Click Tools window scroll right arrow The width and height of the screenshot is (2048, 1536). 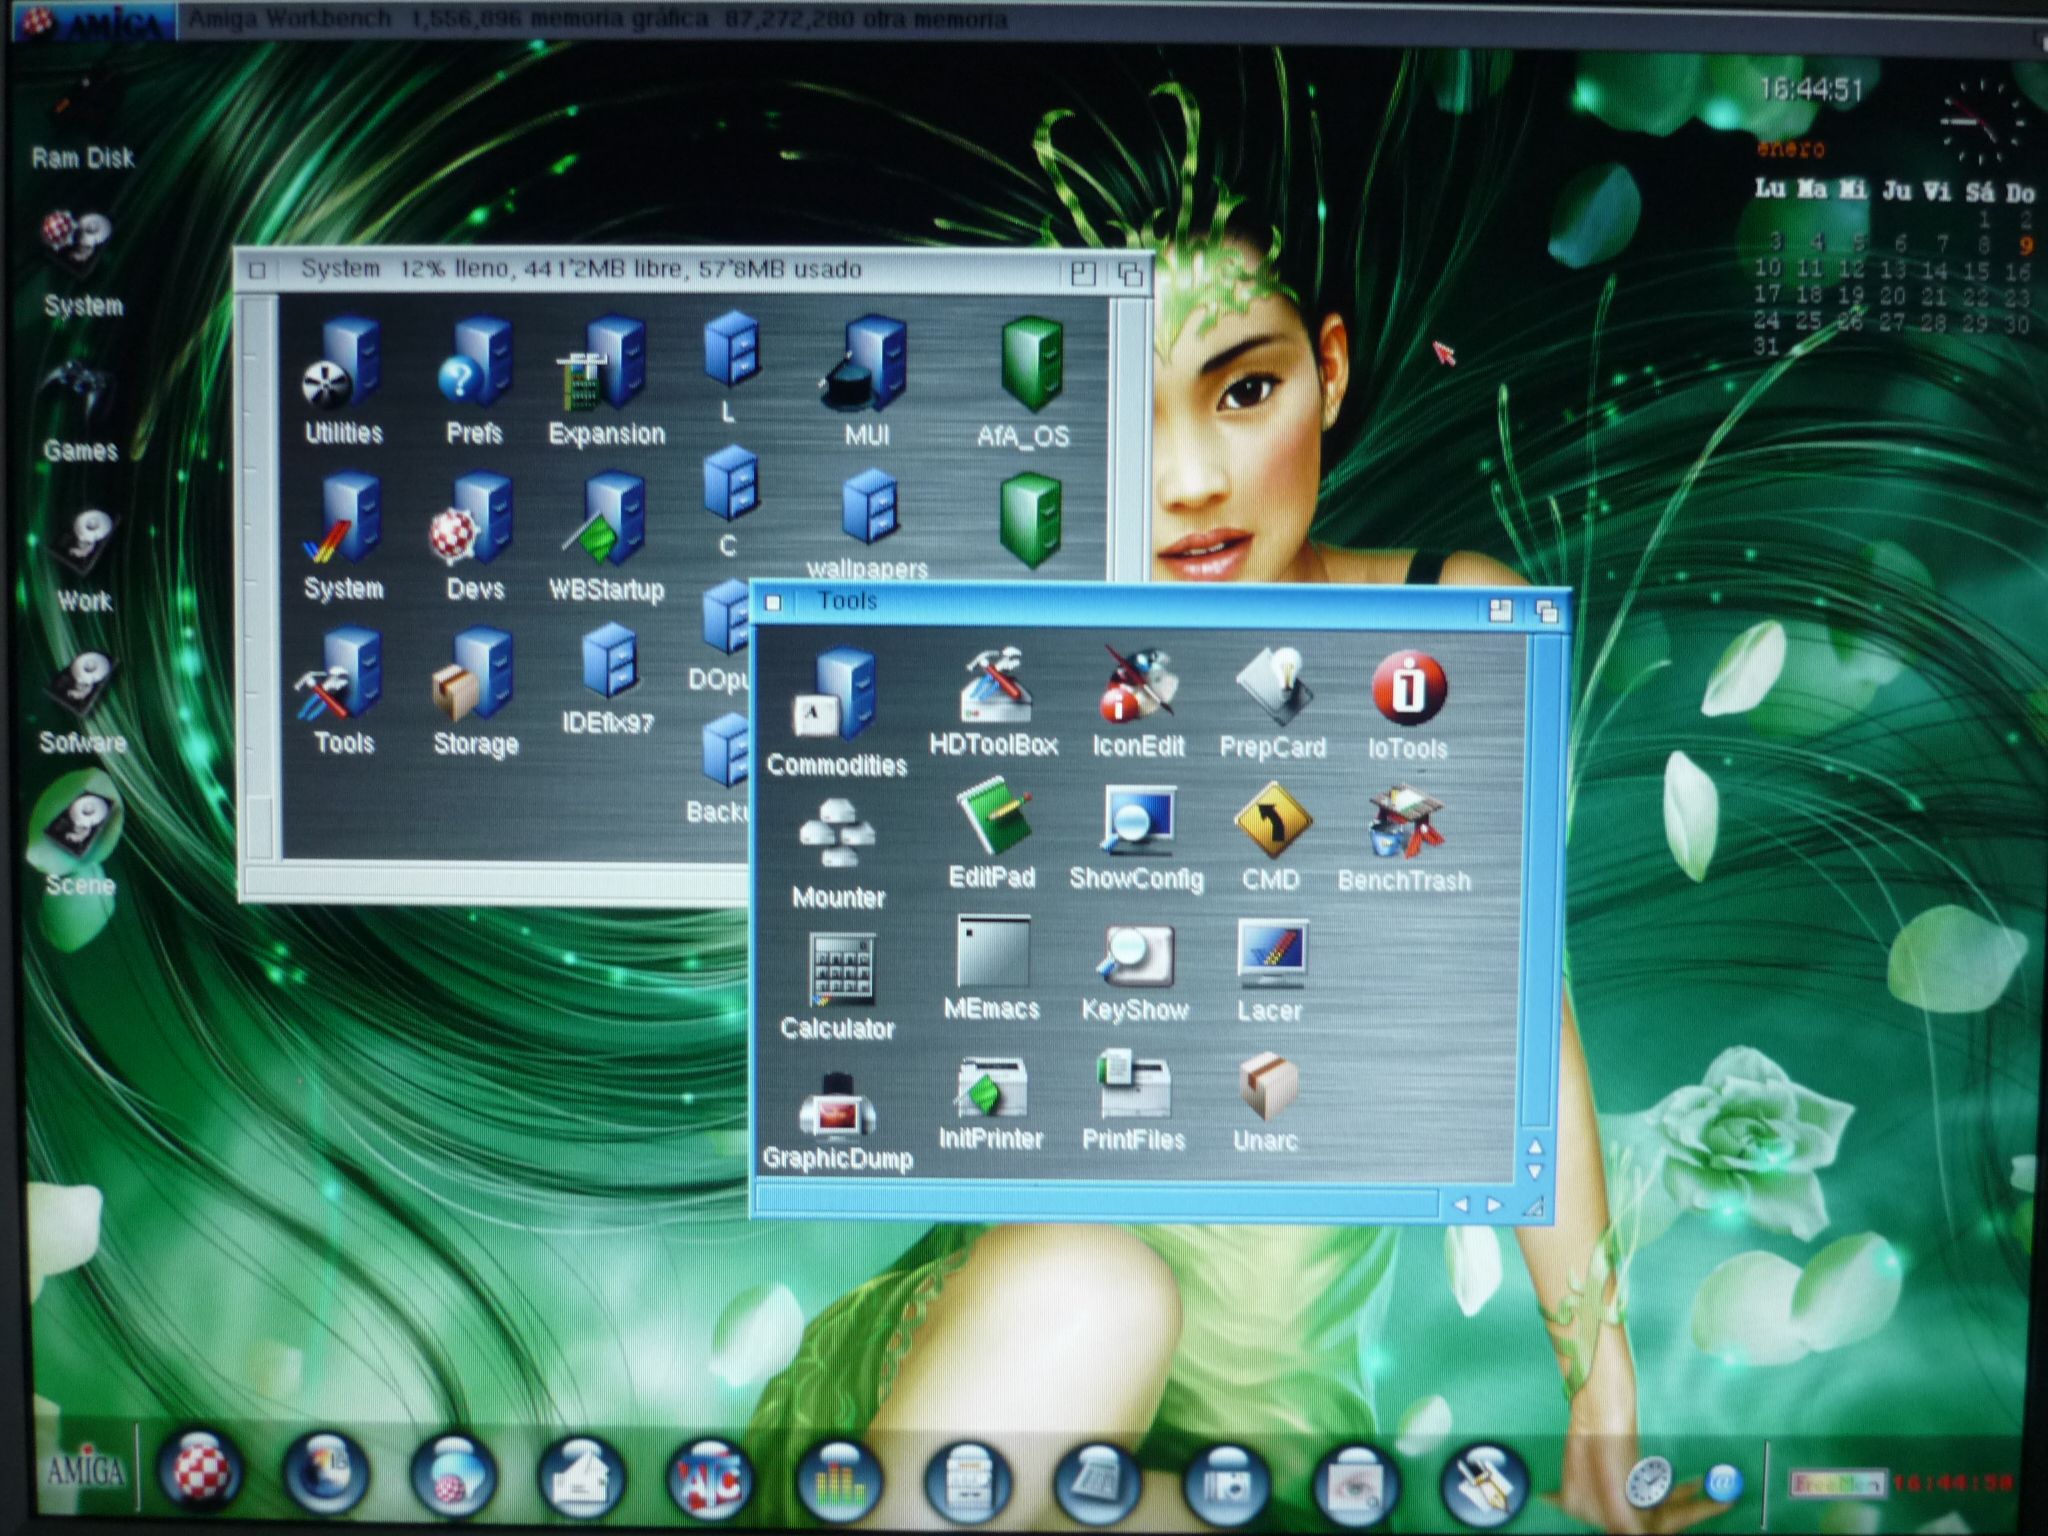coord(1494,1206)
